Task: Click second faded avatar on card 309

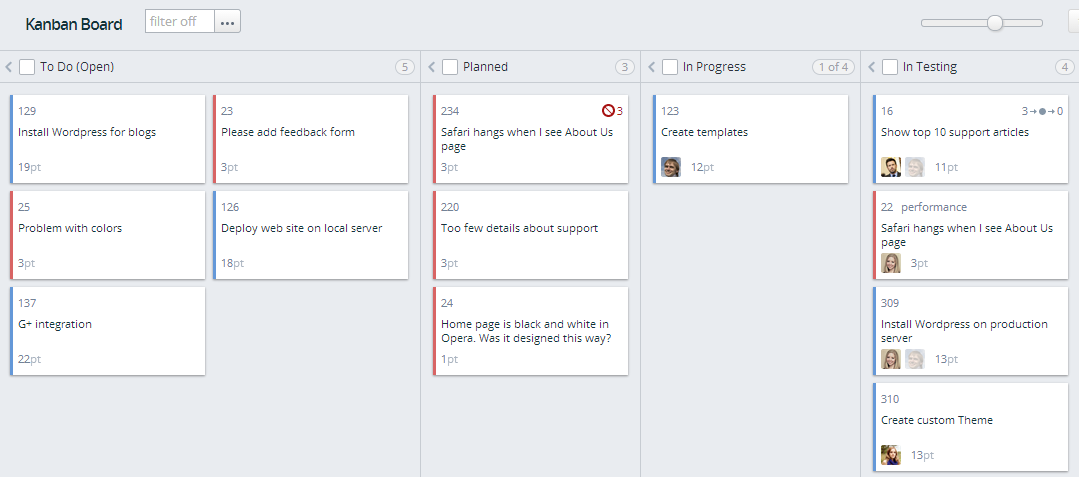Action: pos(915,359)
